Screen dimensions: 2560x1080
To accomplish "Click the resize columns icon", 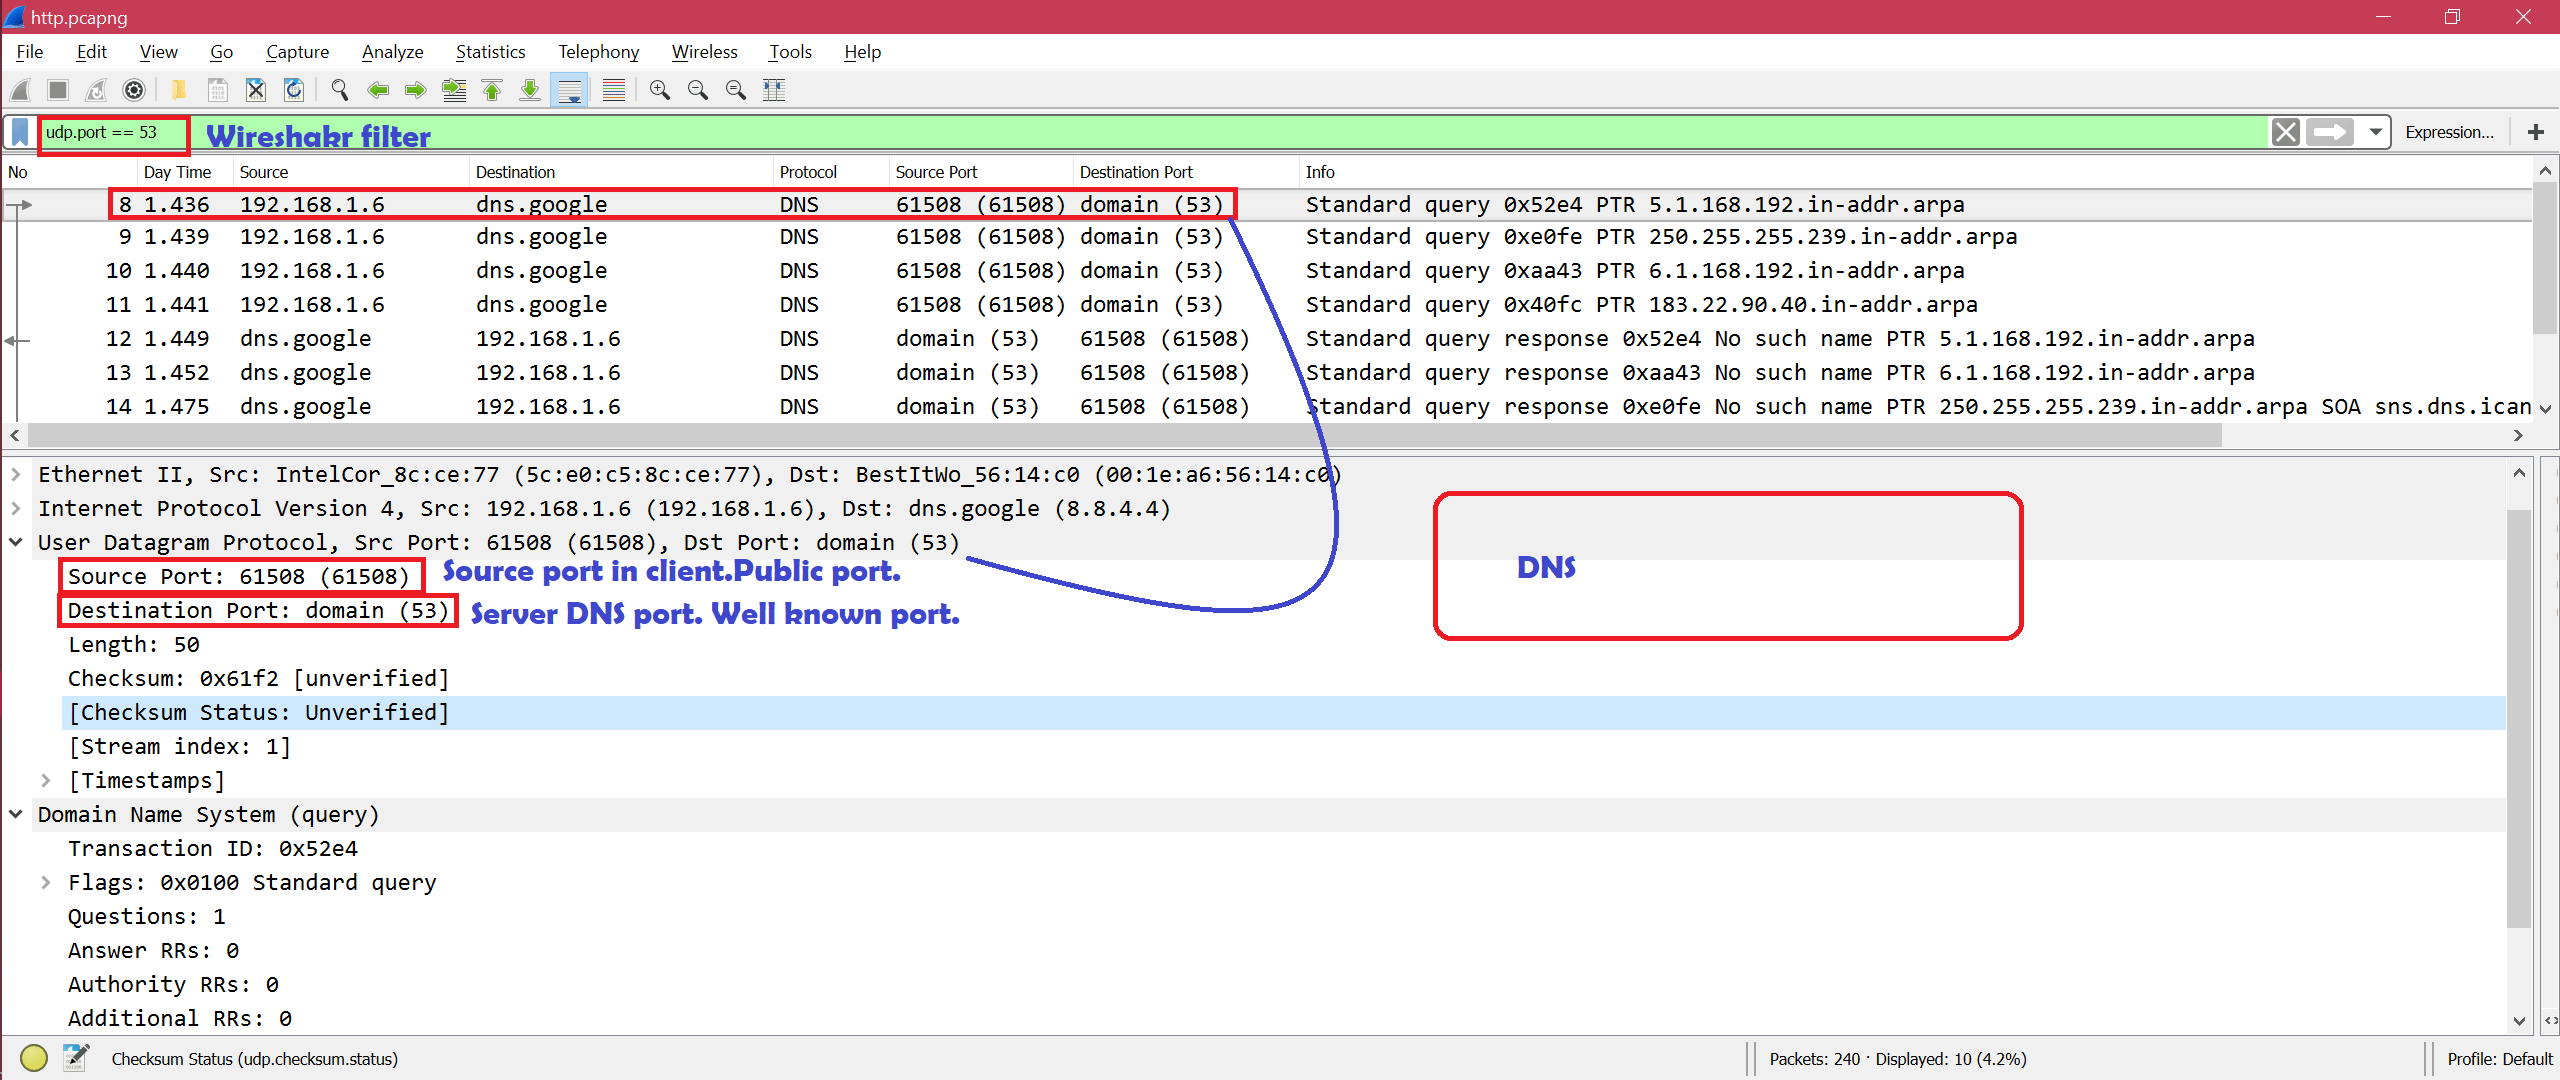I will 774,90.
